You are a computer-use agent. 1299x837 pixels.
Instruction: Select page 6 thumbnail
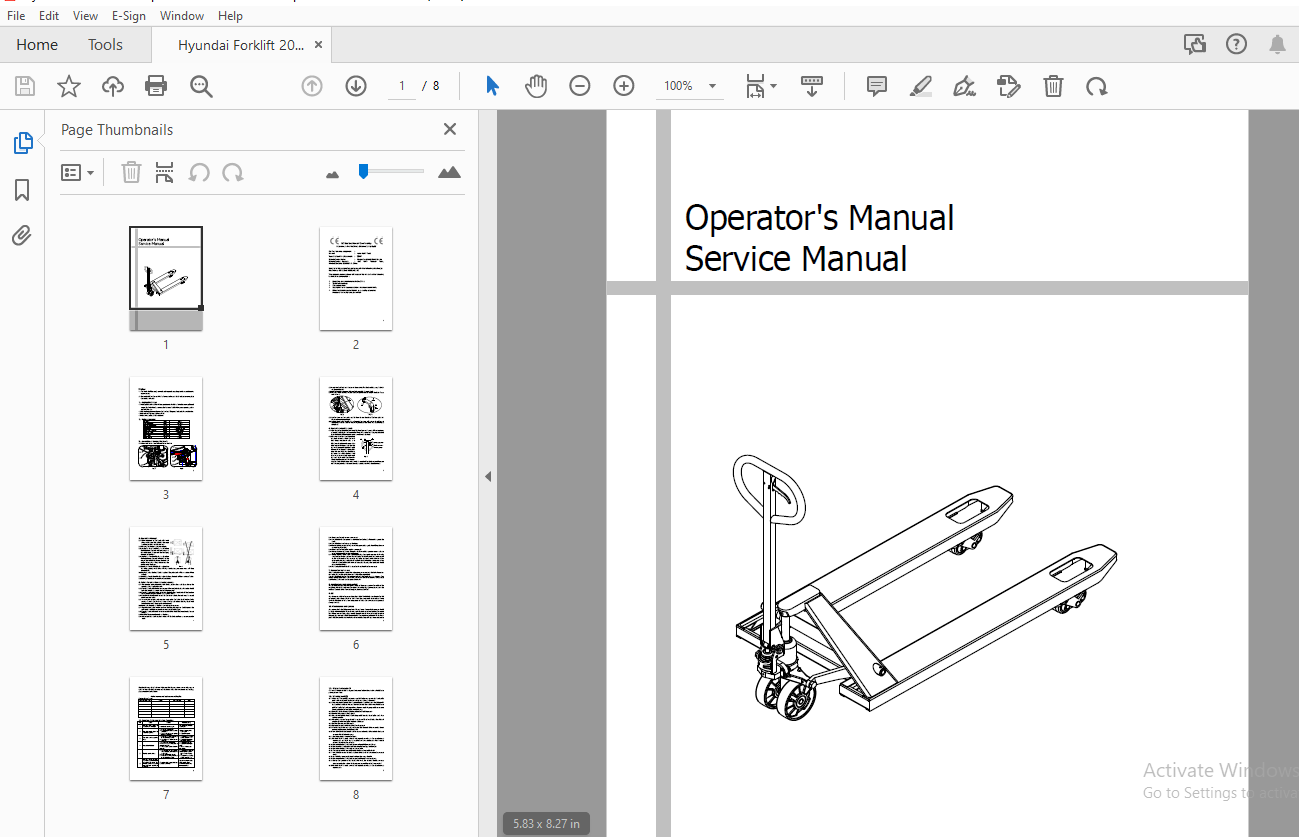356,578
